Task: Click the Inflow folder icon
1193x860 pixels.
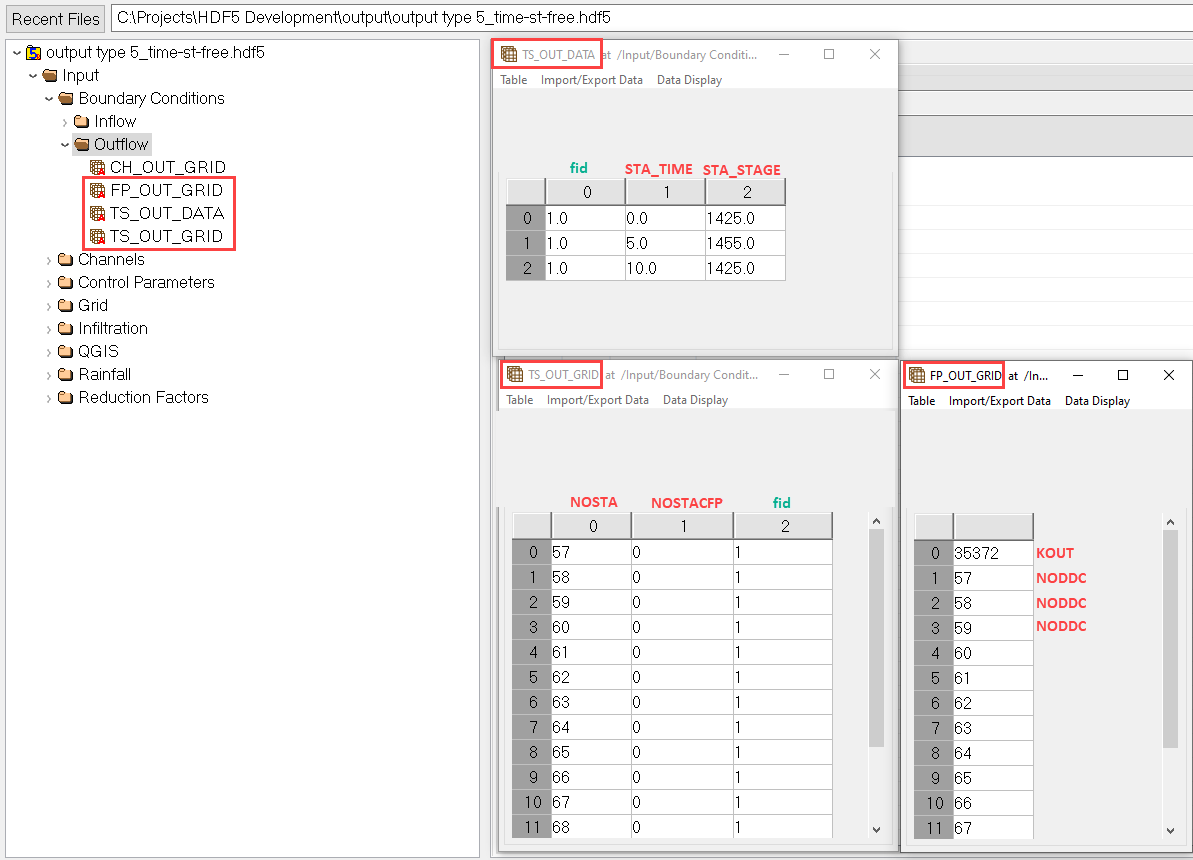Action: click(82, 122)
